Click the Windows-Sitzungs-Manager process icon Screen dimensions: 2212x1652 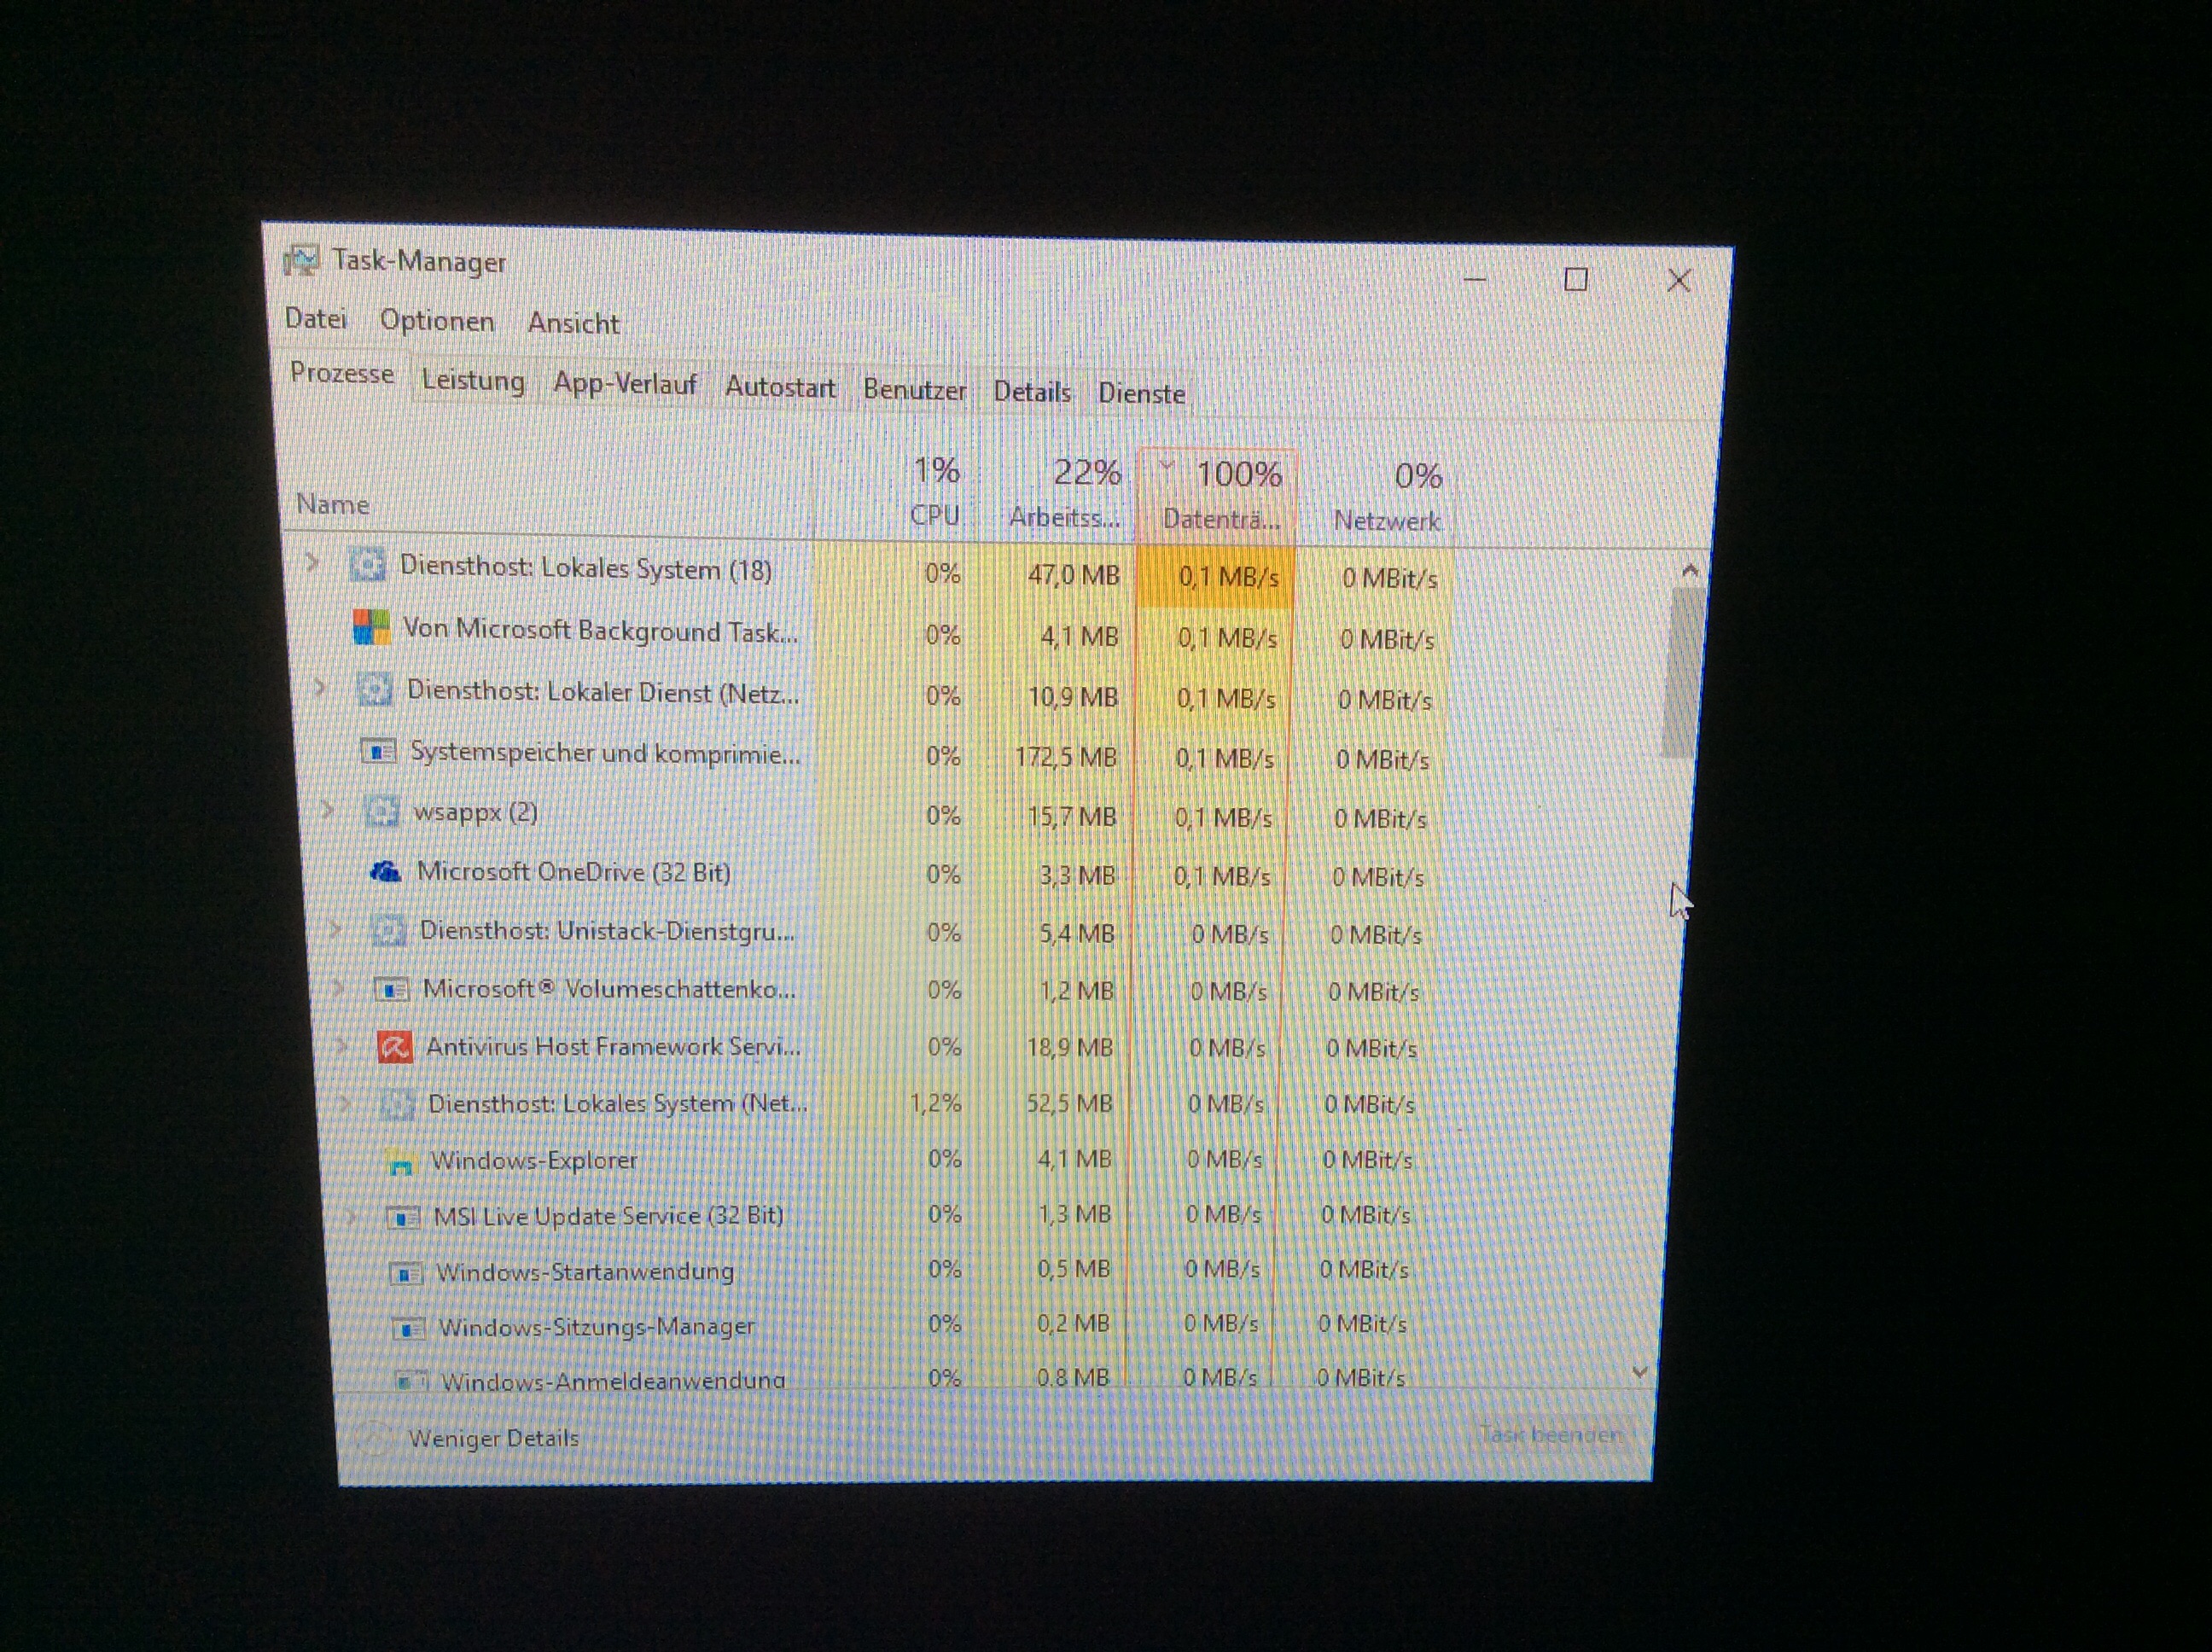409,1328
